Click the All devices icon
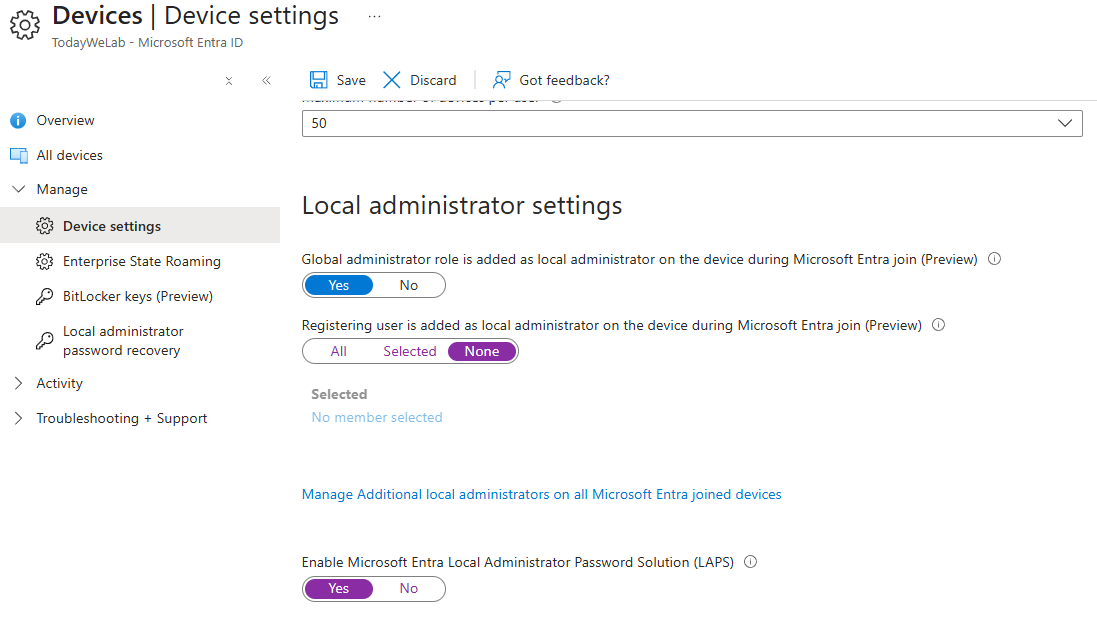This screenshot has height=618, width=1097. tap(18, 156)
